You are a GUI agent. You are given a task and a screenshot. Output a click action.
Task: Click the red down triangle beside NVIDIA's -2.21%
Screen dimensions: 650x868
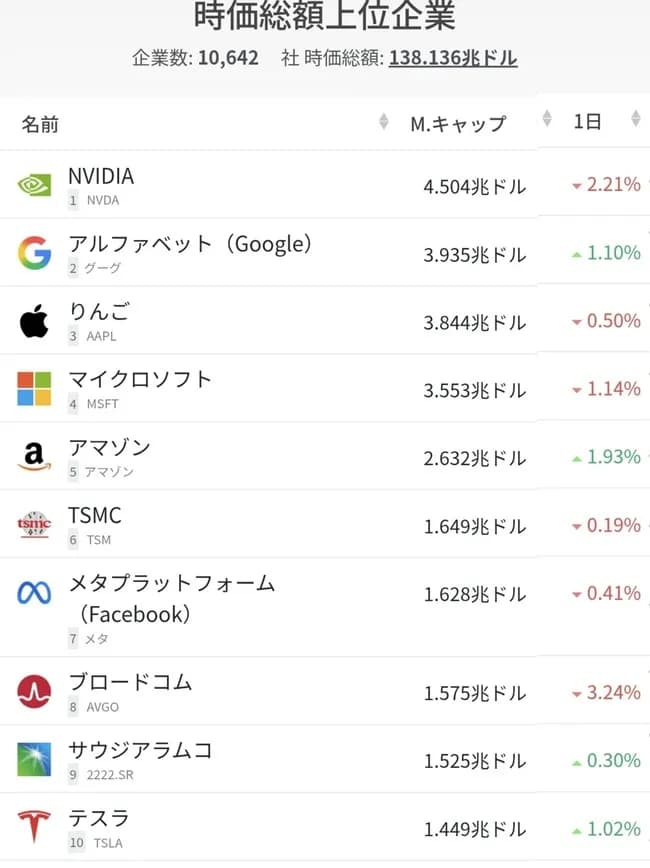click(577, 186)
